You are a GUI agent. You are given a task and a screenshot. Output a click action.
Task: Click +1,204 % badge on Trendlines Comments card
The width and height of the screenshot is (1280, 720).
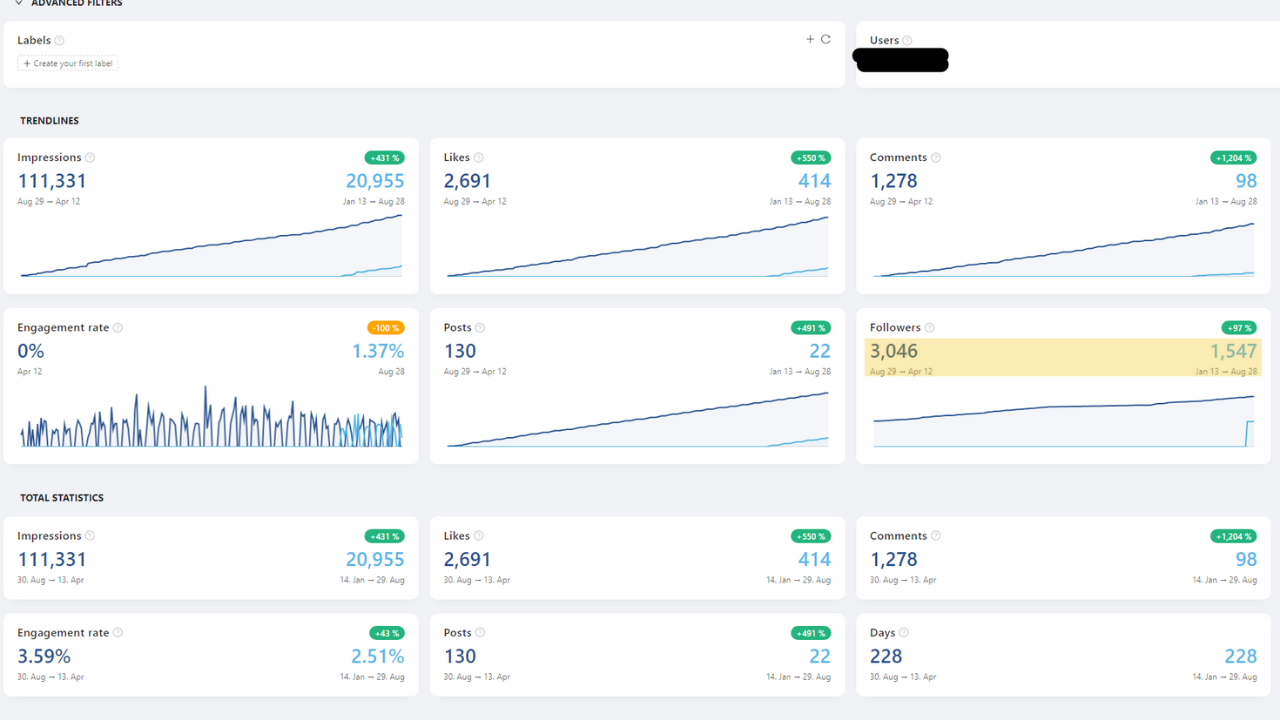click(x=1234, y=158)
